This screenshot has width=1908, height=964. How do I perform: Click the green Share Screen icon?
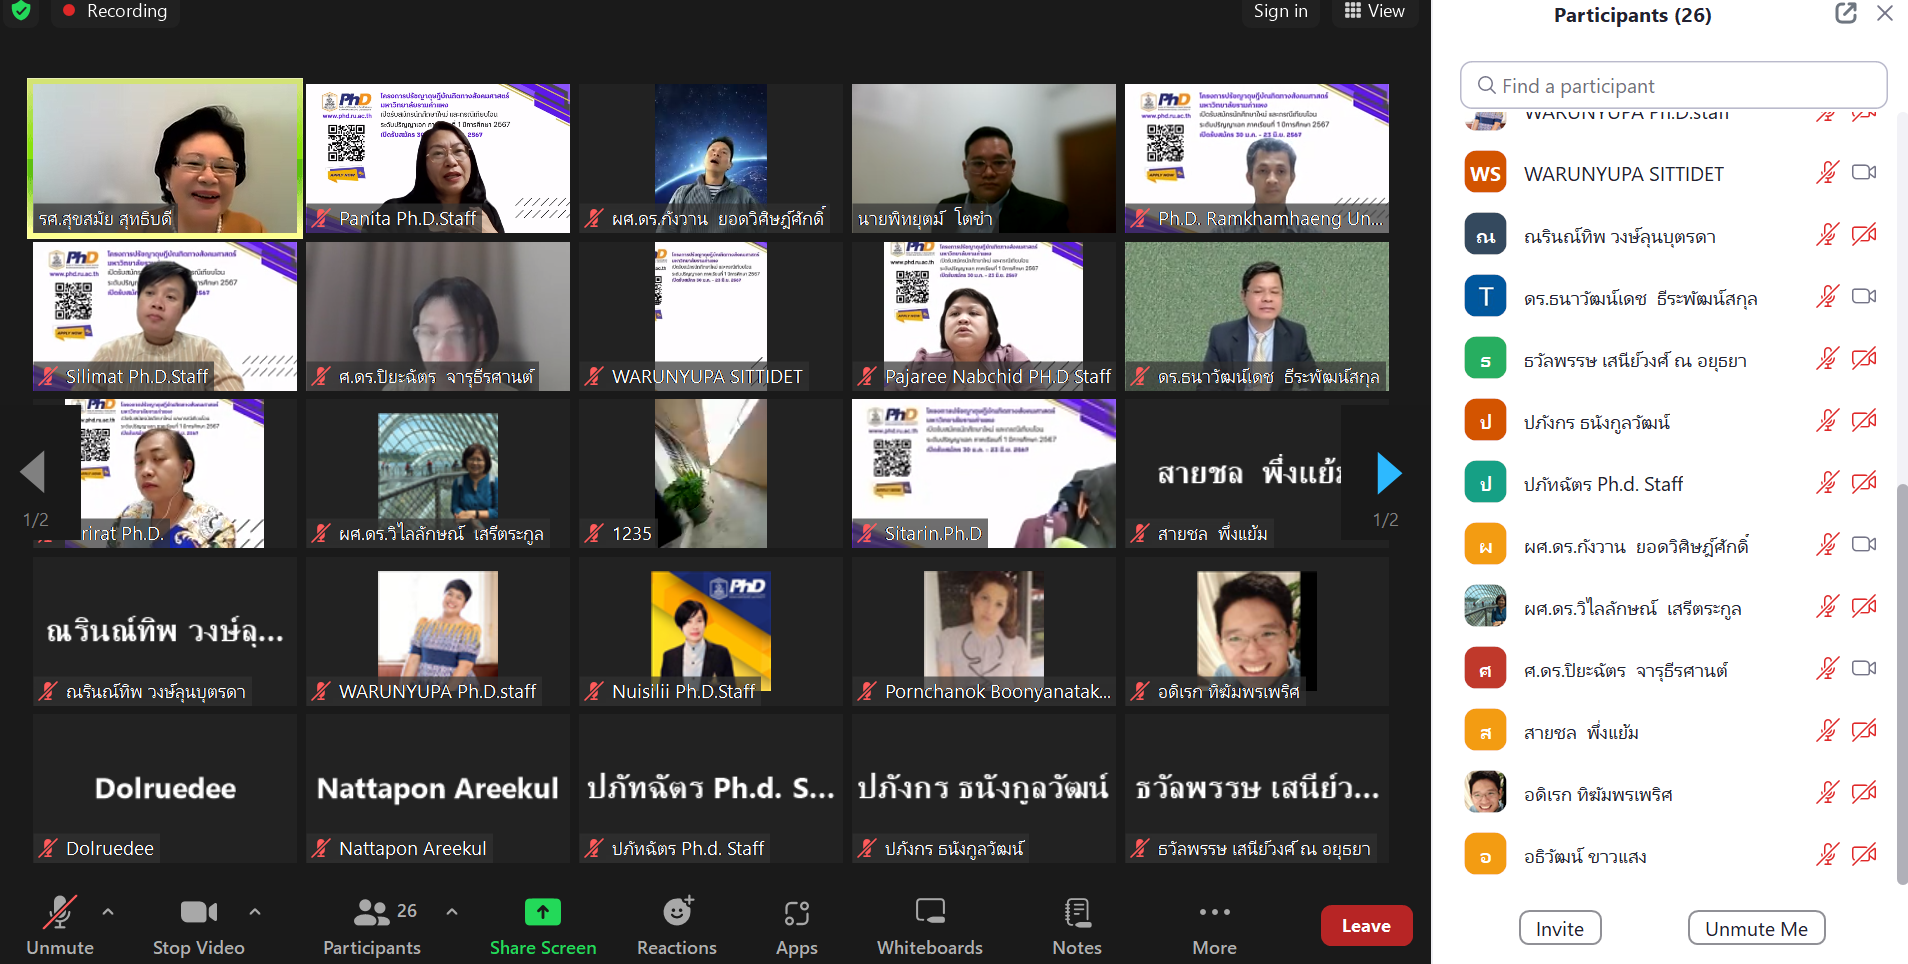click(543, 912)
